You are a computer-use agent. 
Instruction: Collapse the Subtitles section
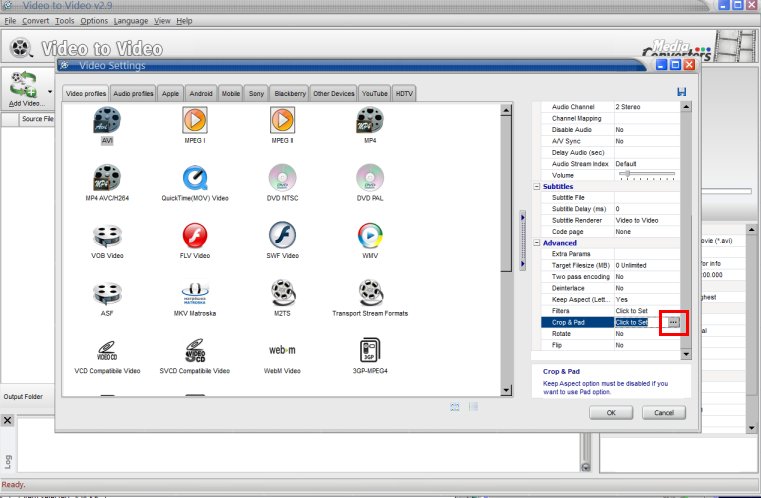point(537,187)
